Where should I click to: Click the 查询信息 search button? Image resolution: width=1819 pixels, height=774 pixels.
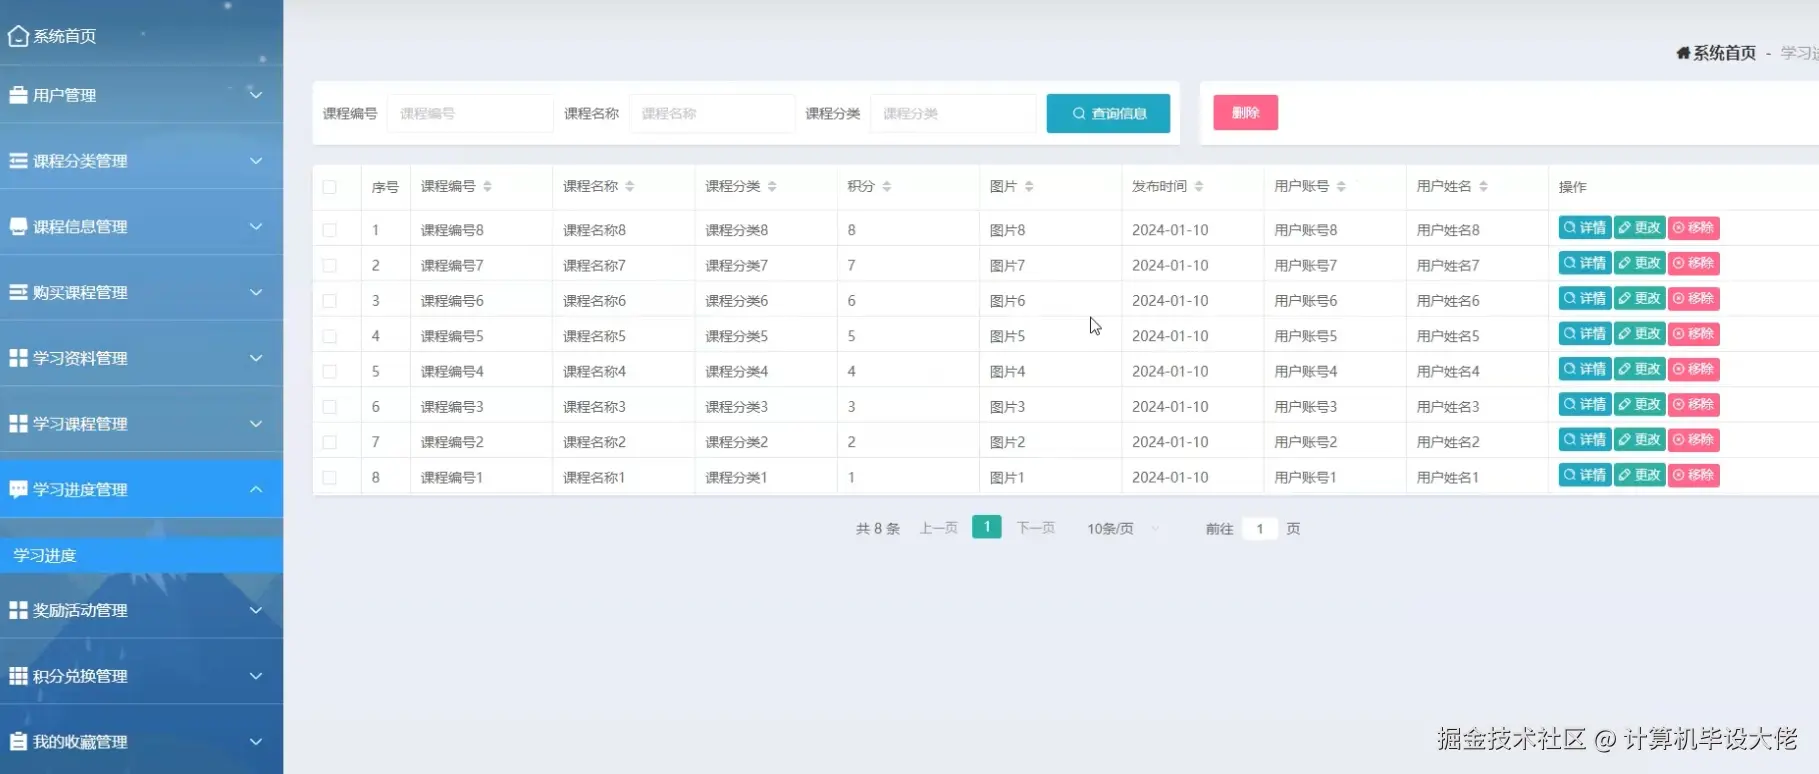click(1108, 113)
